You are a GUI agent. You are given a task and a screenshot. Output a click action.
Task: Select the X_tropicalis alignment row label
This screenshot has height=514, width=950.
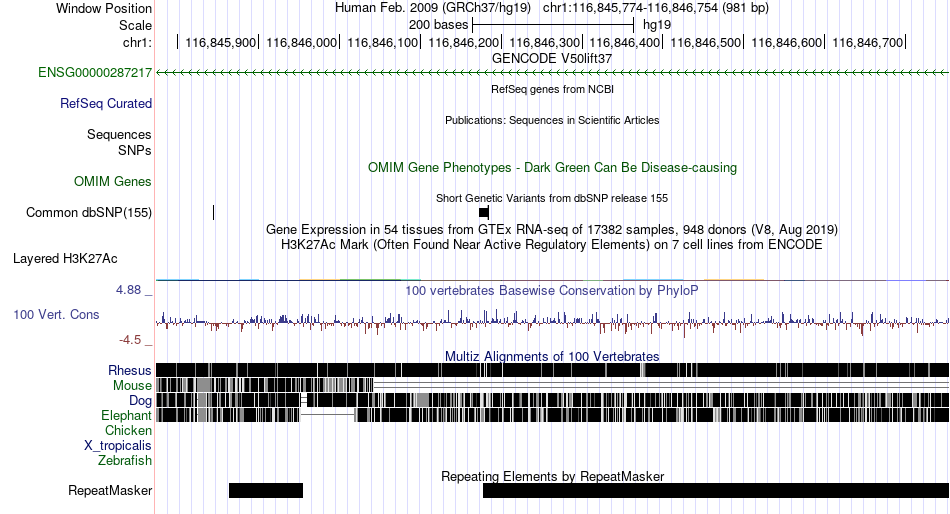coord(118,446)
